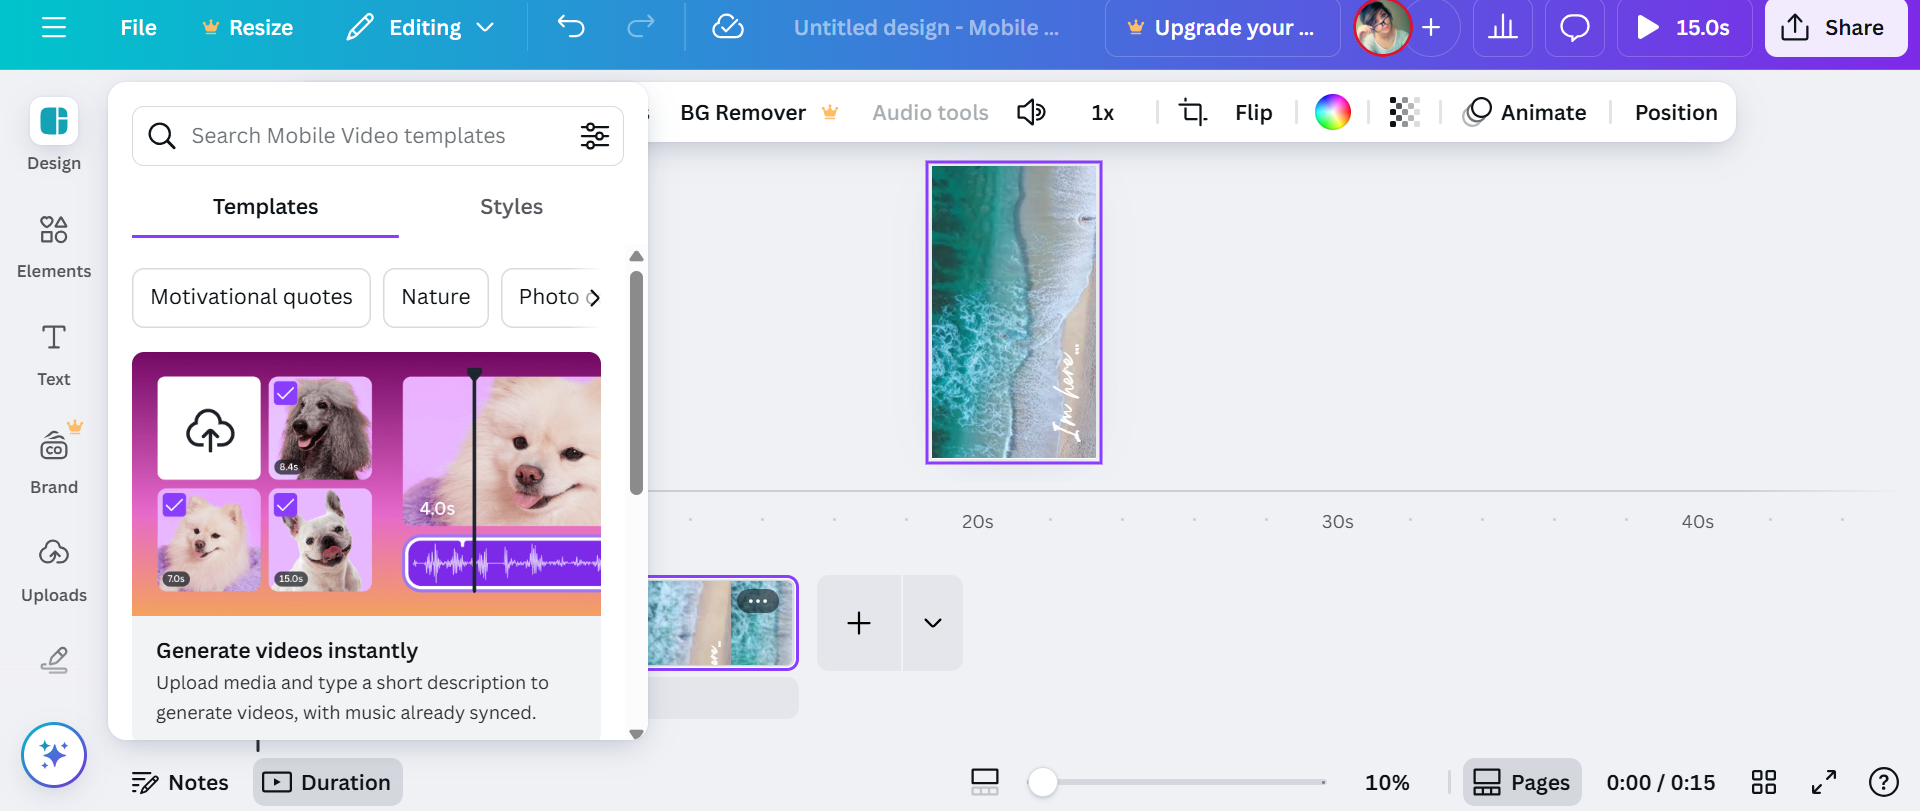Open the Generate videos instantly card
The width and height of the screenshot is (1920, 811).
click(366, 545)
